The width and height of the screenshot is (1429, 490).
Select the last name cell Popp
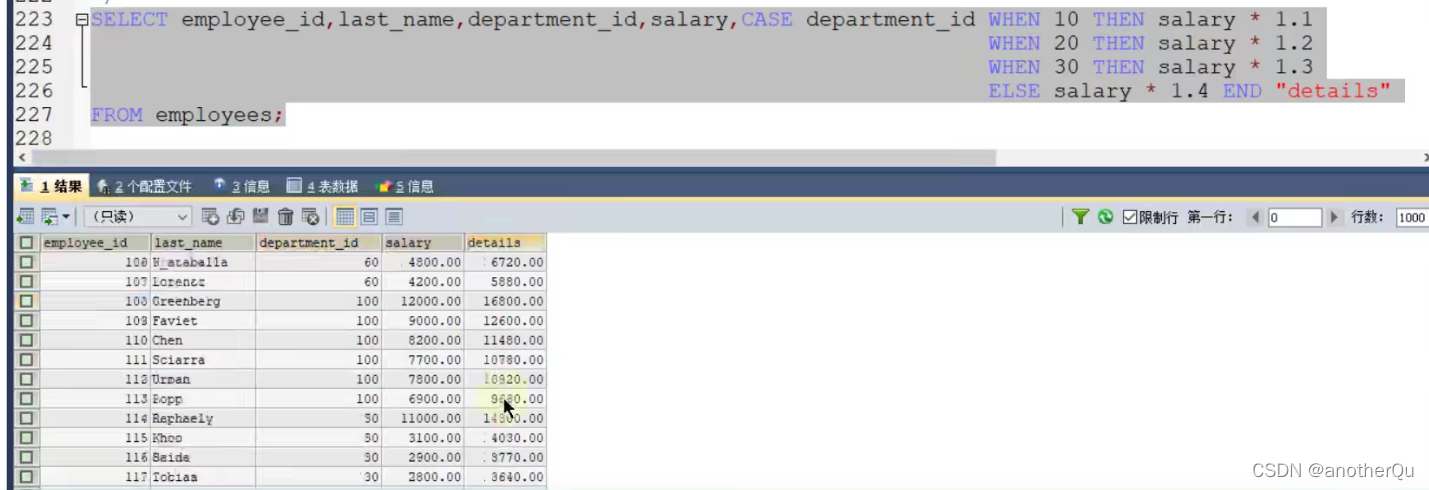pos(203,399)
